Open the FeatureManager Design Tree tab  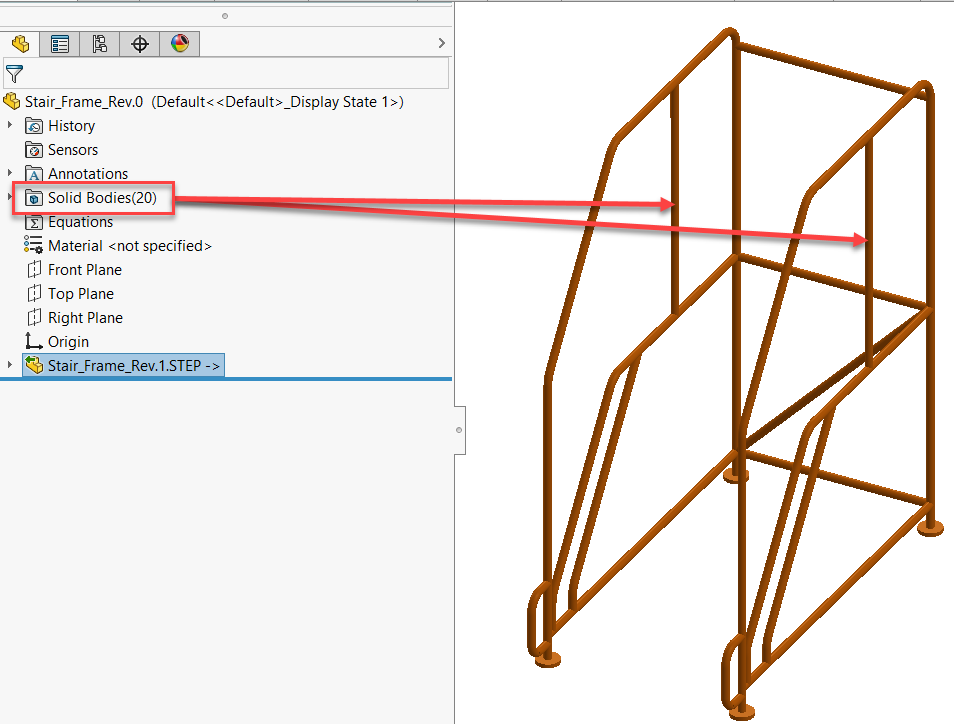(x=20, y=44)
